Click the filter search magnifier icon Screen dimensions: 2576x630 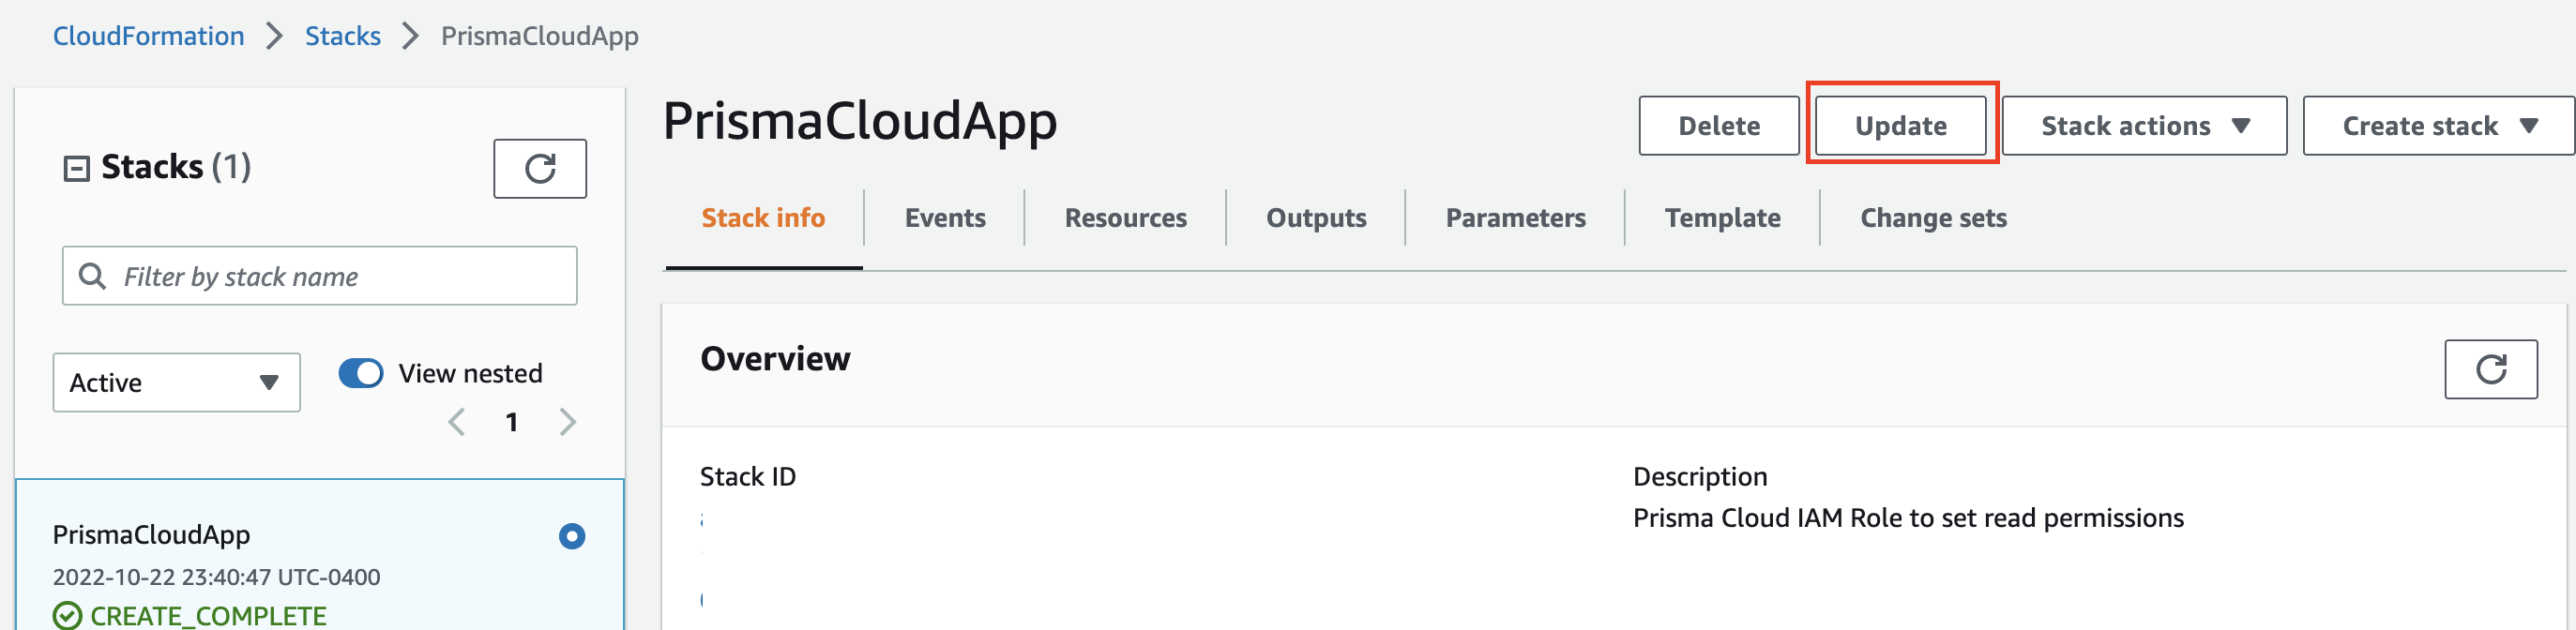[x=92, y=276]
